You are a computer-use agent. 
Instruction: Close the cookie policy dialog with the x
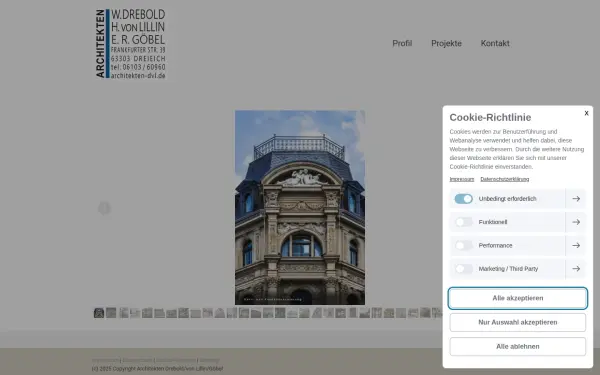point(586,113)
